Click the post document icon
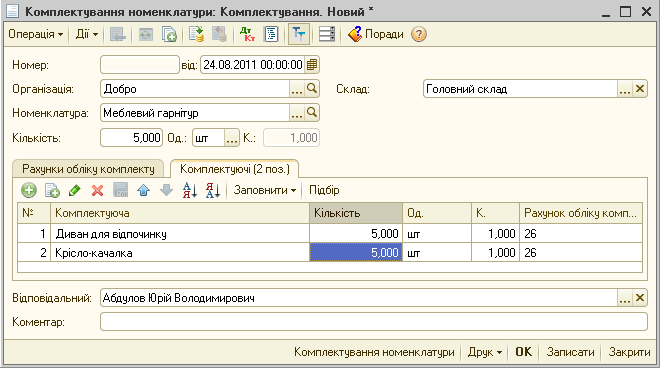Viewport: 660px width, 368px height. pos(196,34)
